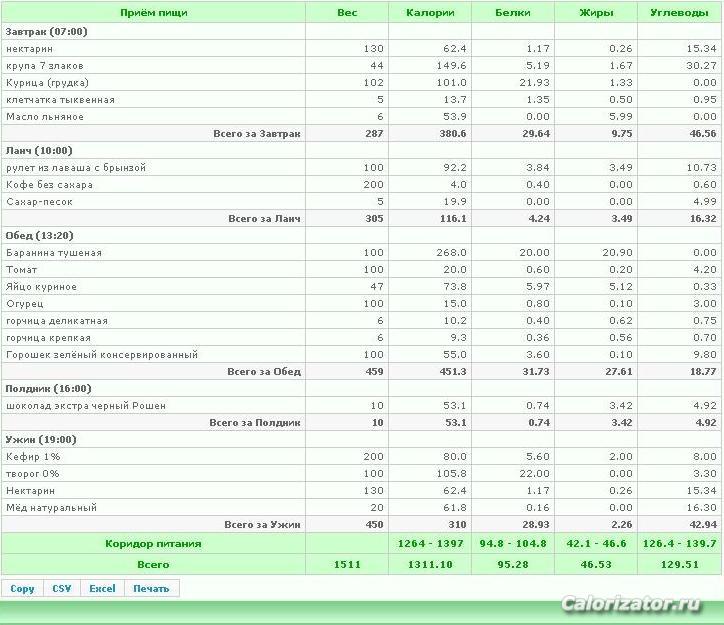Click the Баранина тушеная row

pyautogui.click(x=361, y=252)
